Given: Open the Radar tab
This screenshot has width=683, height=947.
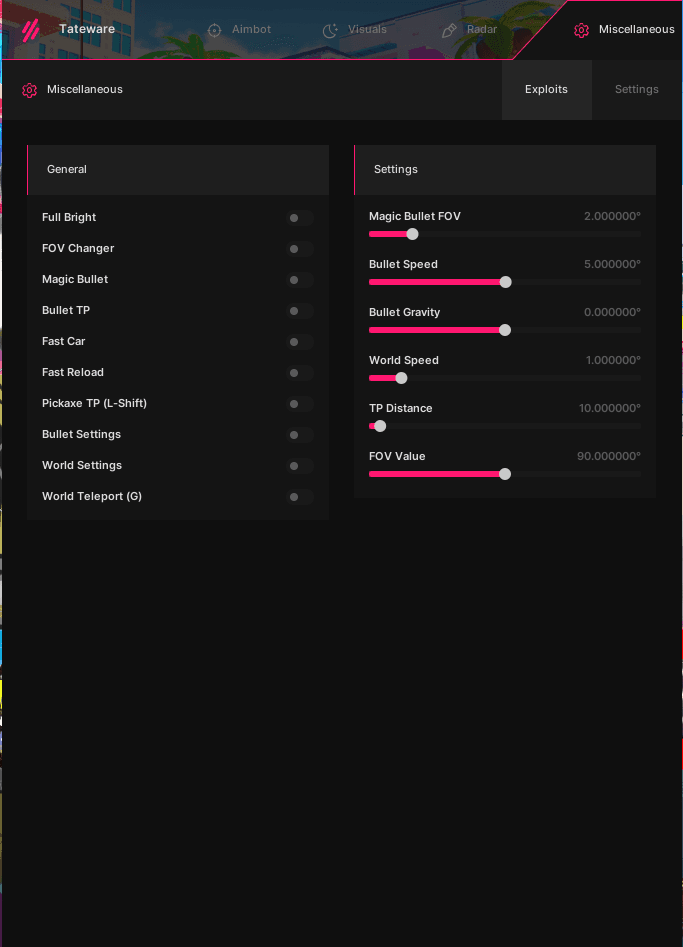Looking at the screenshot, I should [481, 30].
